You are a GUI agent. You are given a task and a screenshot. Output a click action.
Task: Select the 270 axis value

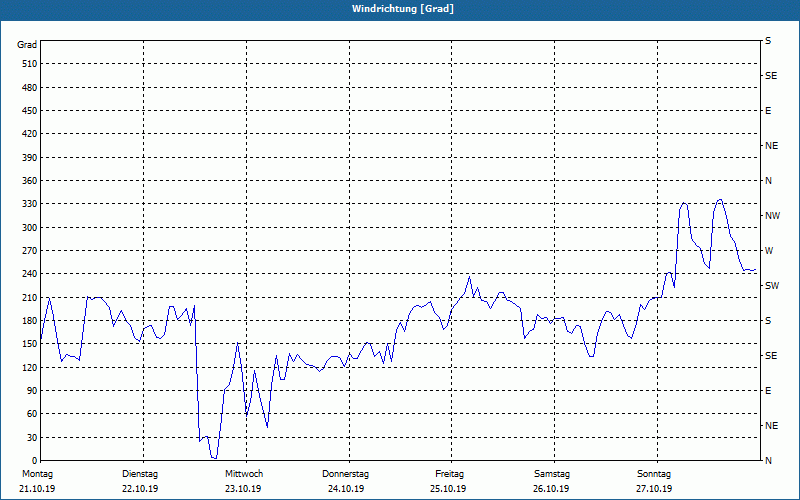(30, 251)
